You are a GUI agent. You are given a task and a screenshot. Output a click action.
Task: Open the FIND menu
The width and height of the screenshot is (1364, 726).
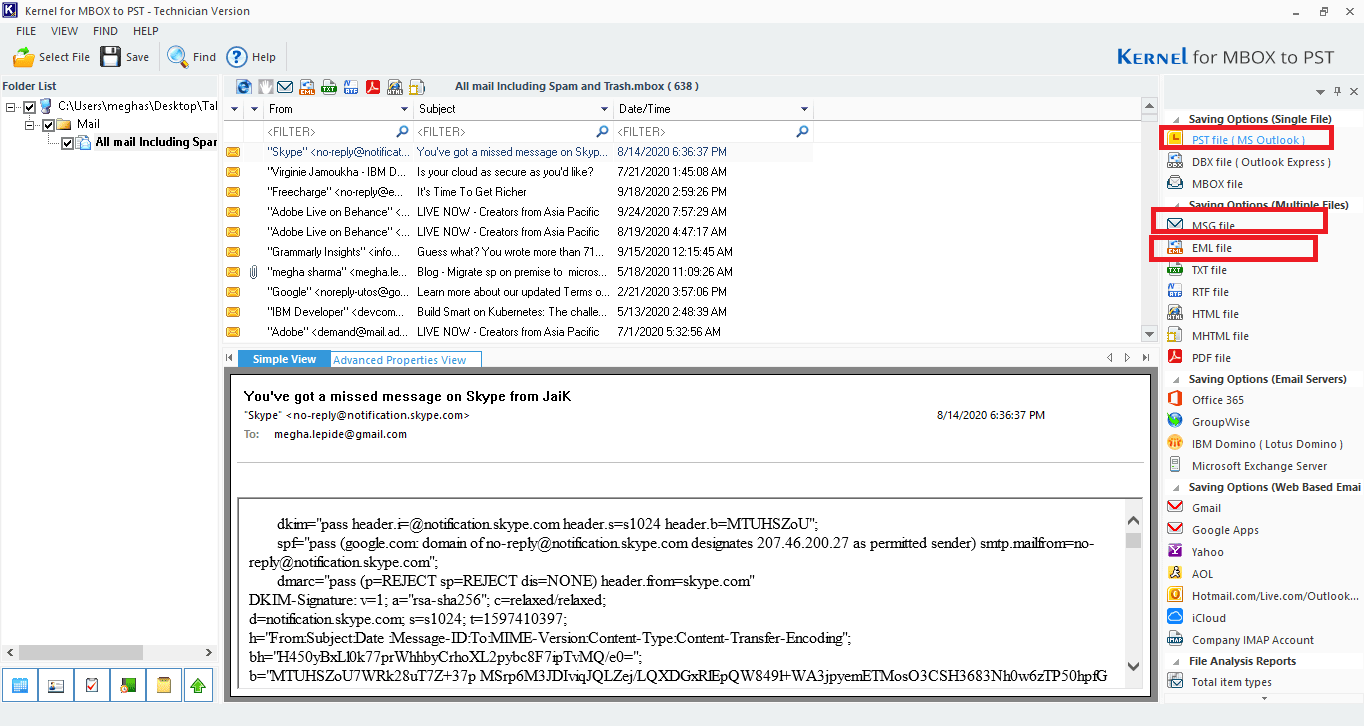tap(105, 31)
